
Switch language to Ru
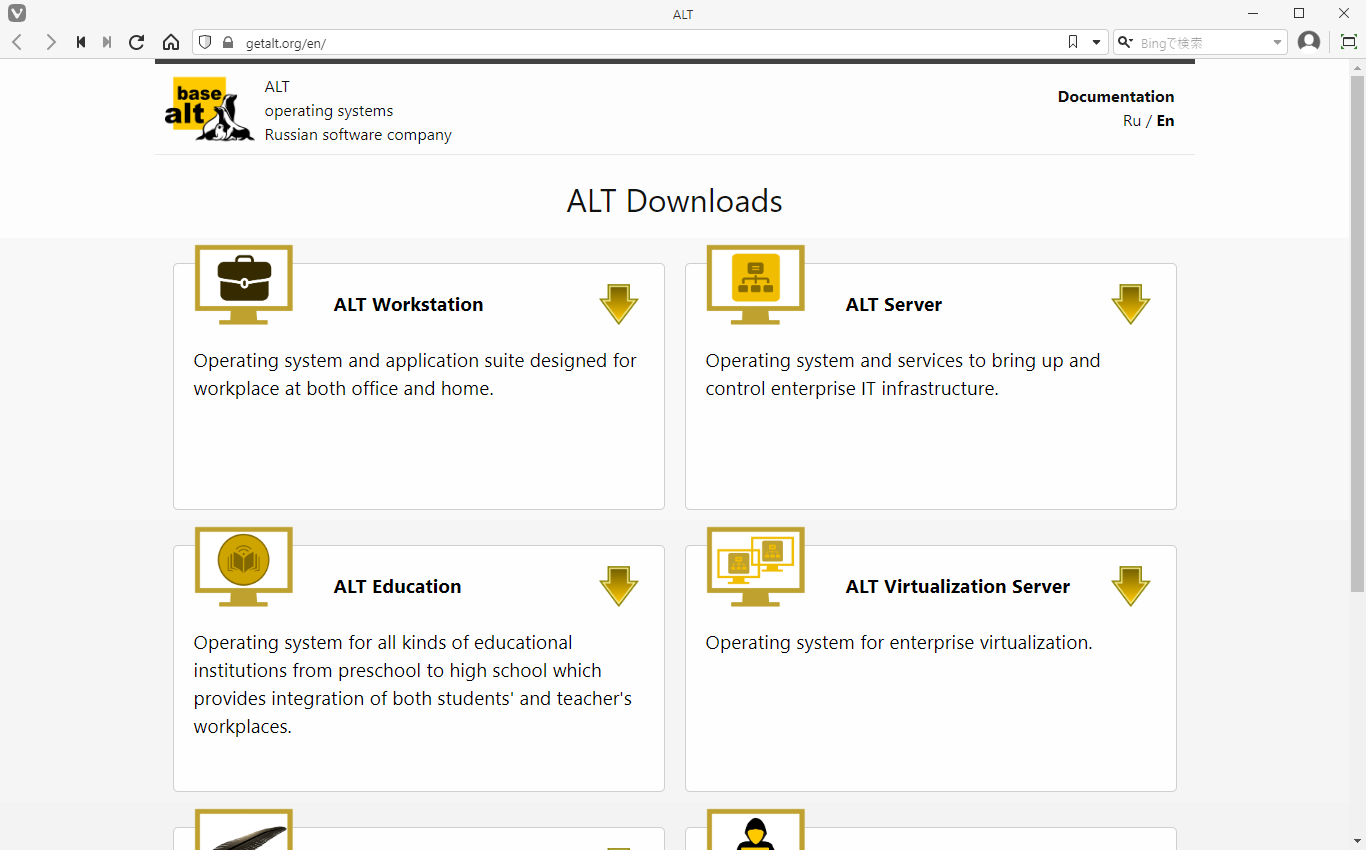pos(1132,121)
